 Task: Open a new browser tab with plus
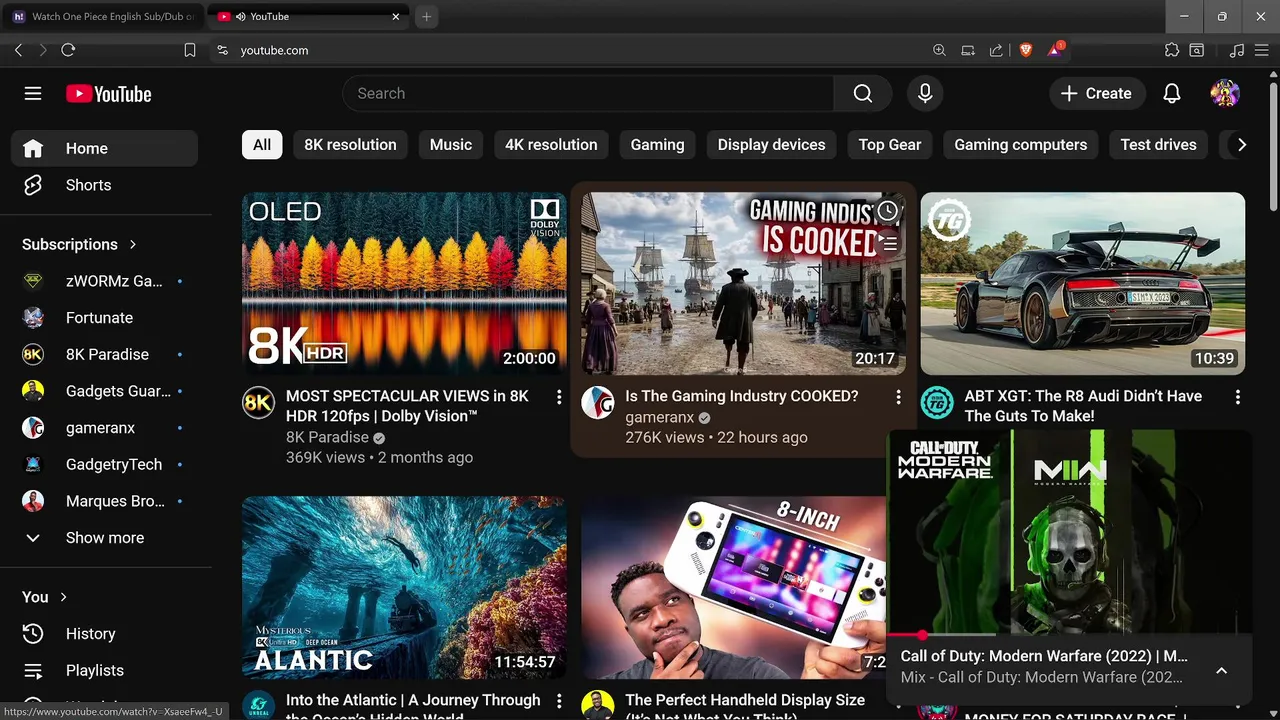[426, 17]
